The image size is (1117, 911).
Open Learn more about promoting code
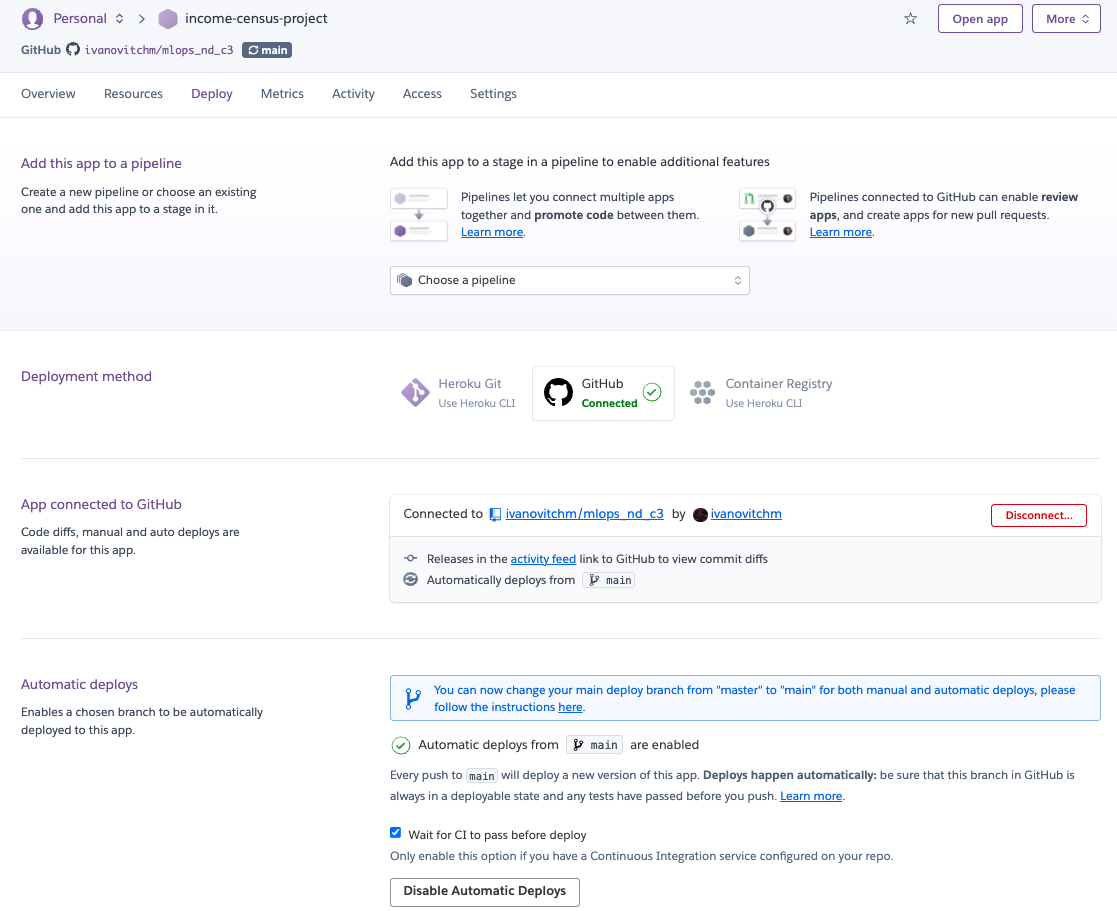point(492,232)
